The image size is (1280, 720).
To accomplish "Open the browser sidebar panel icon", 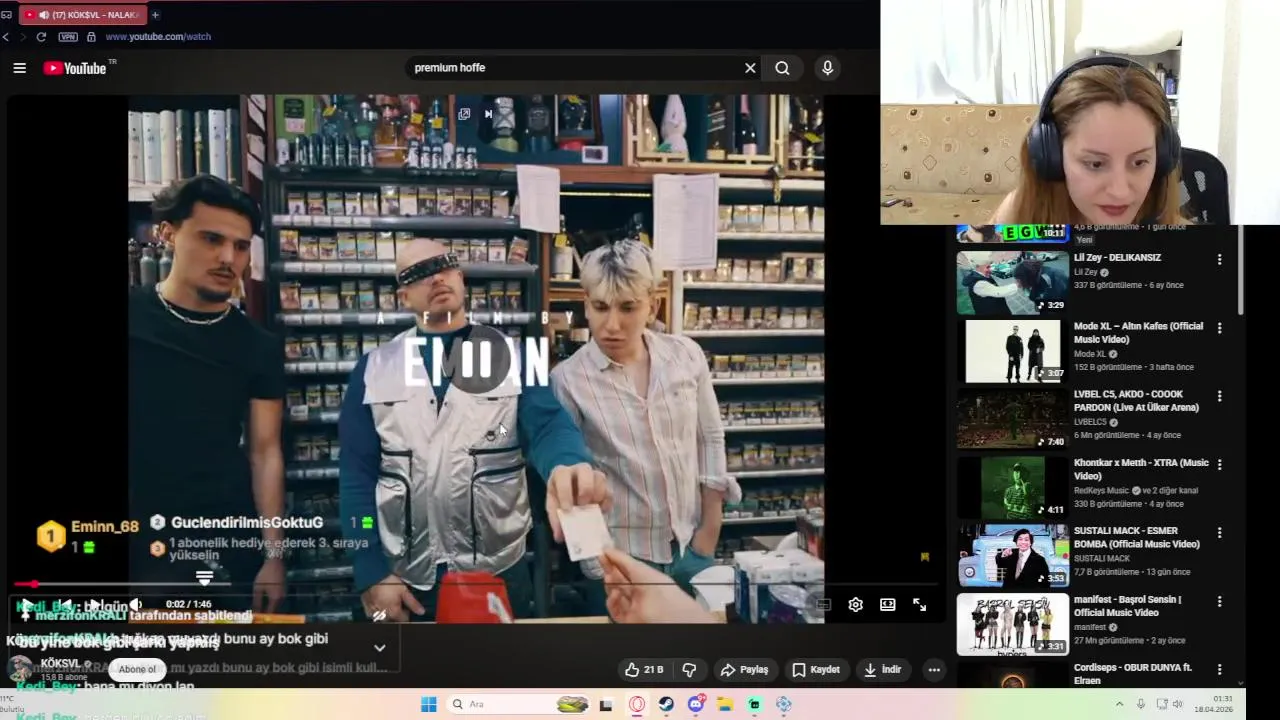I will click(6, 15).
